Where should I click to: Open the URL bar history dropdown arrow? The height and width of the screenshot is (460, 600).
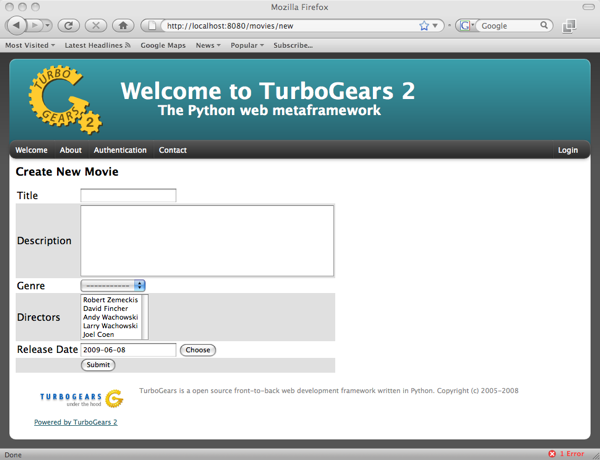click(435, 26)
